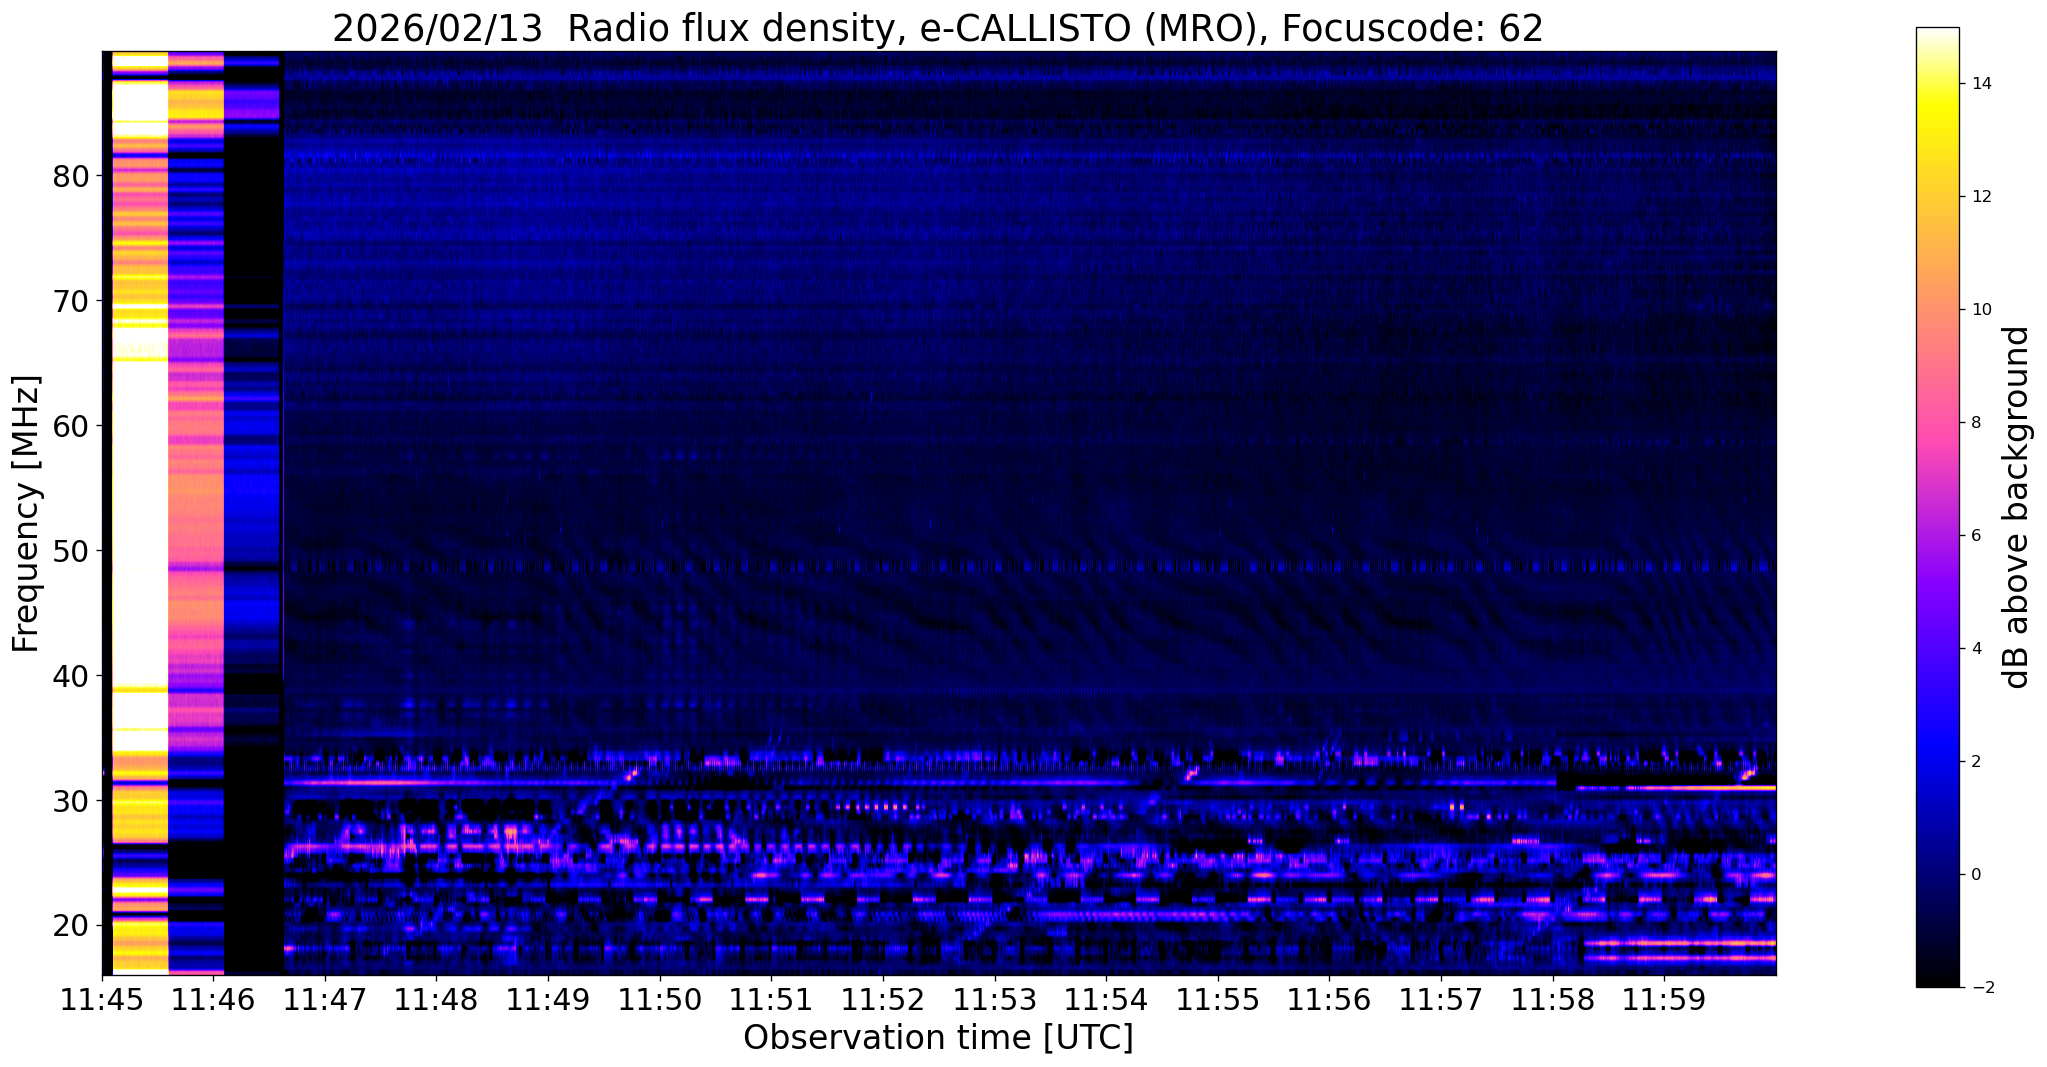
Task: Select the 11:55 time tick label
Action: tap(1217, 1001)
